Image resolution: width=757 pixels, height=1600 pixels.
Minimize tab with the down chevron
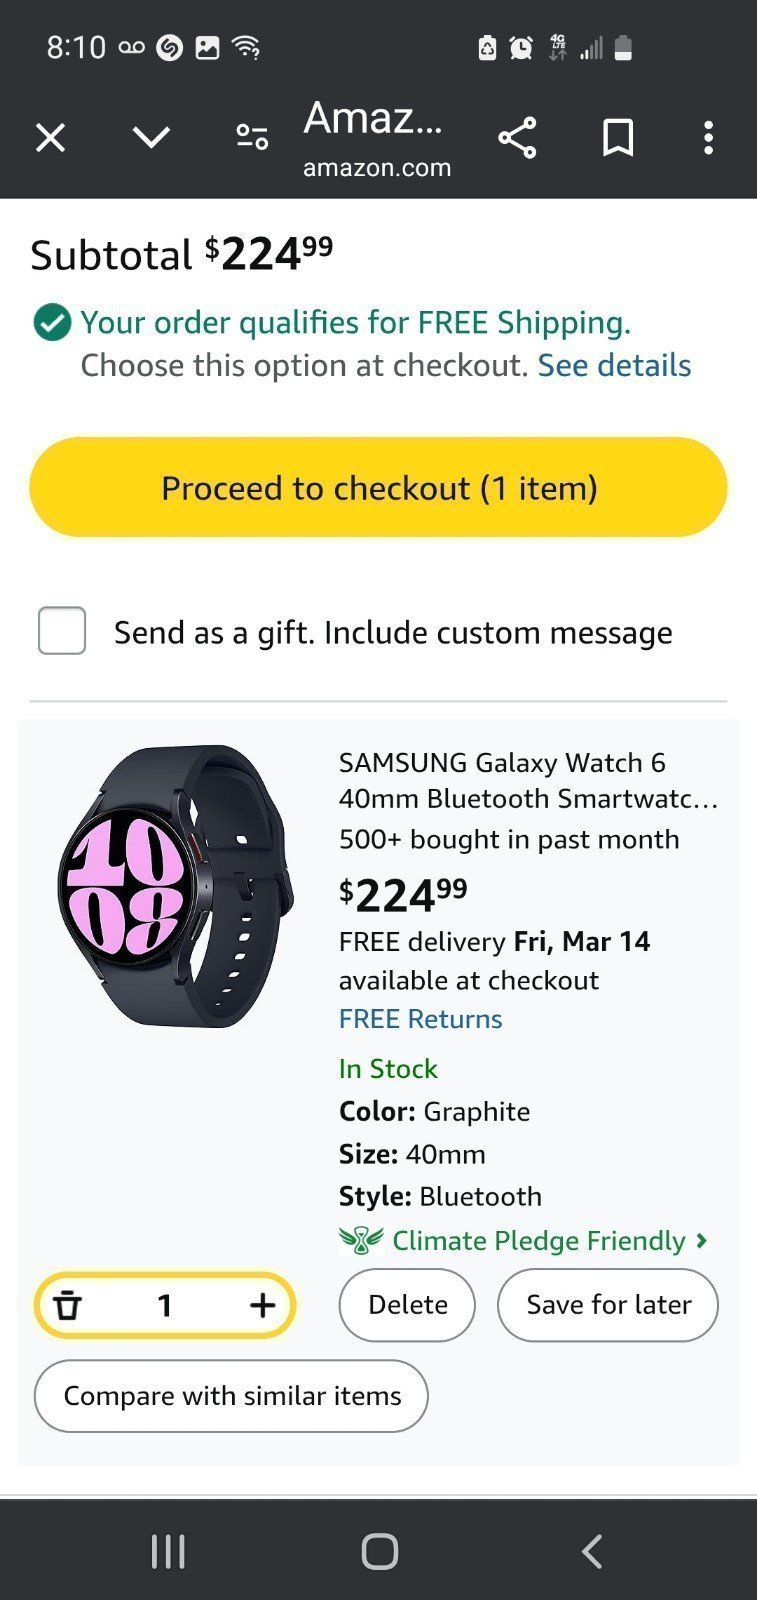tap(151, 137)
